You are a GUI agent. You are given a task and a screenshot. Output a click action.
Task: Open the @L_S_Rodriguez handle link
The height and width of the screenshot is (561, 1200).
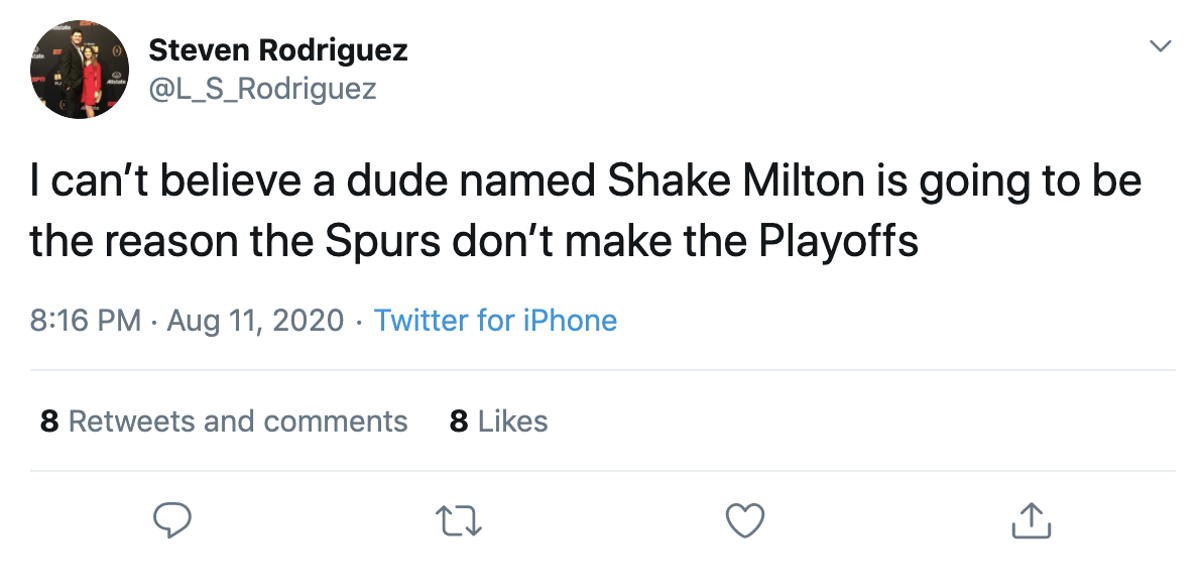(262, 89)
